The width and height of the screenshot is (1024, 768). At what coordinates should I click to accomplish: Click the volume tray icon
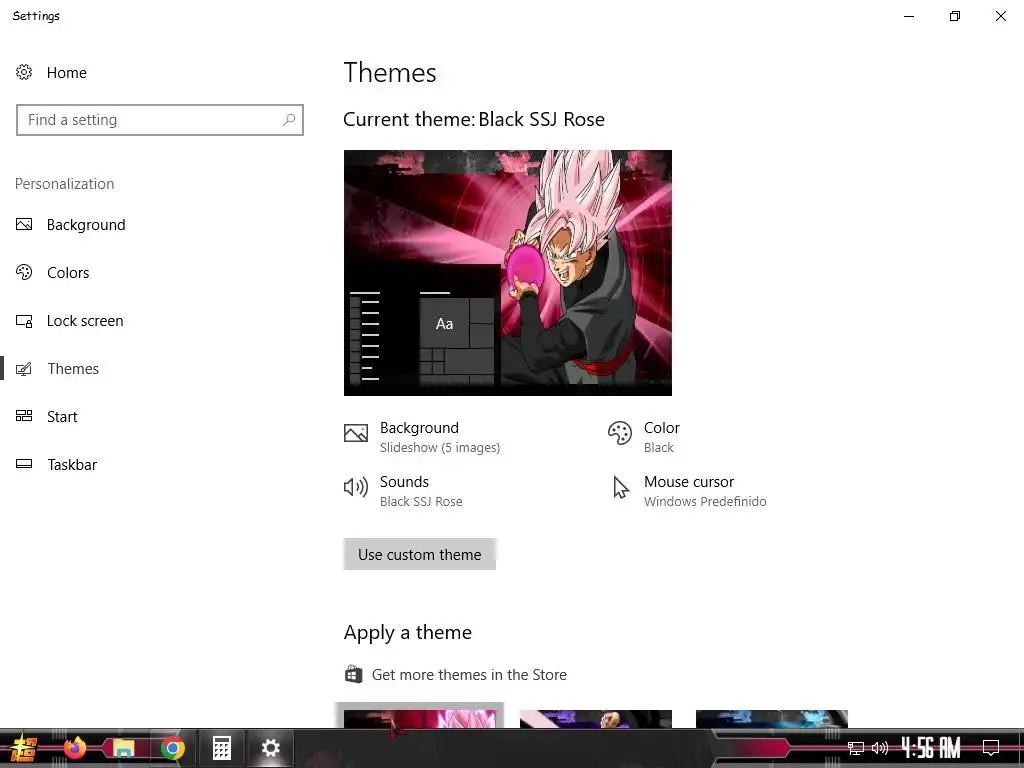tap(880, 748)
